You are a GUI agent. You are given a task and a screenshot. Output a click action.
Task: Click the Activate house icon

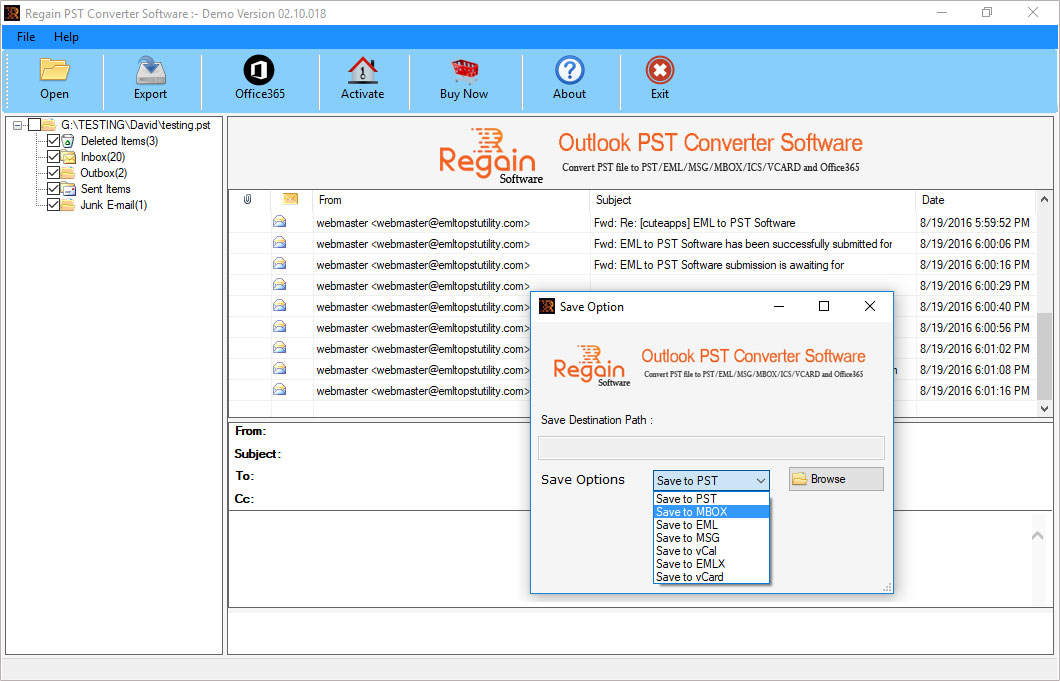click(362, 70)
